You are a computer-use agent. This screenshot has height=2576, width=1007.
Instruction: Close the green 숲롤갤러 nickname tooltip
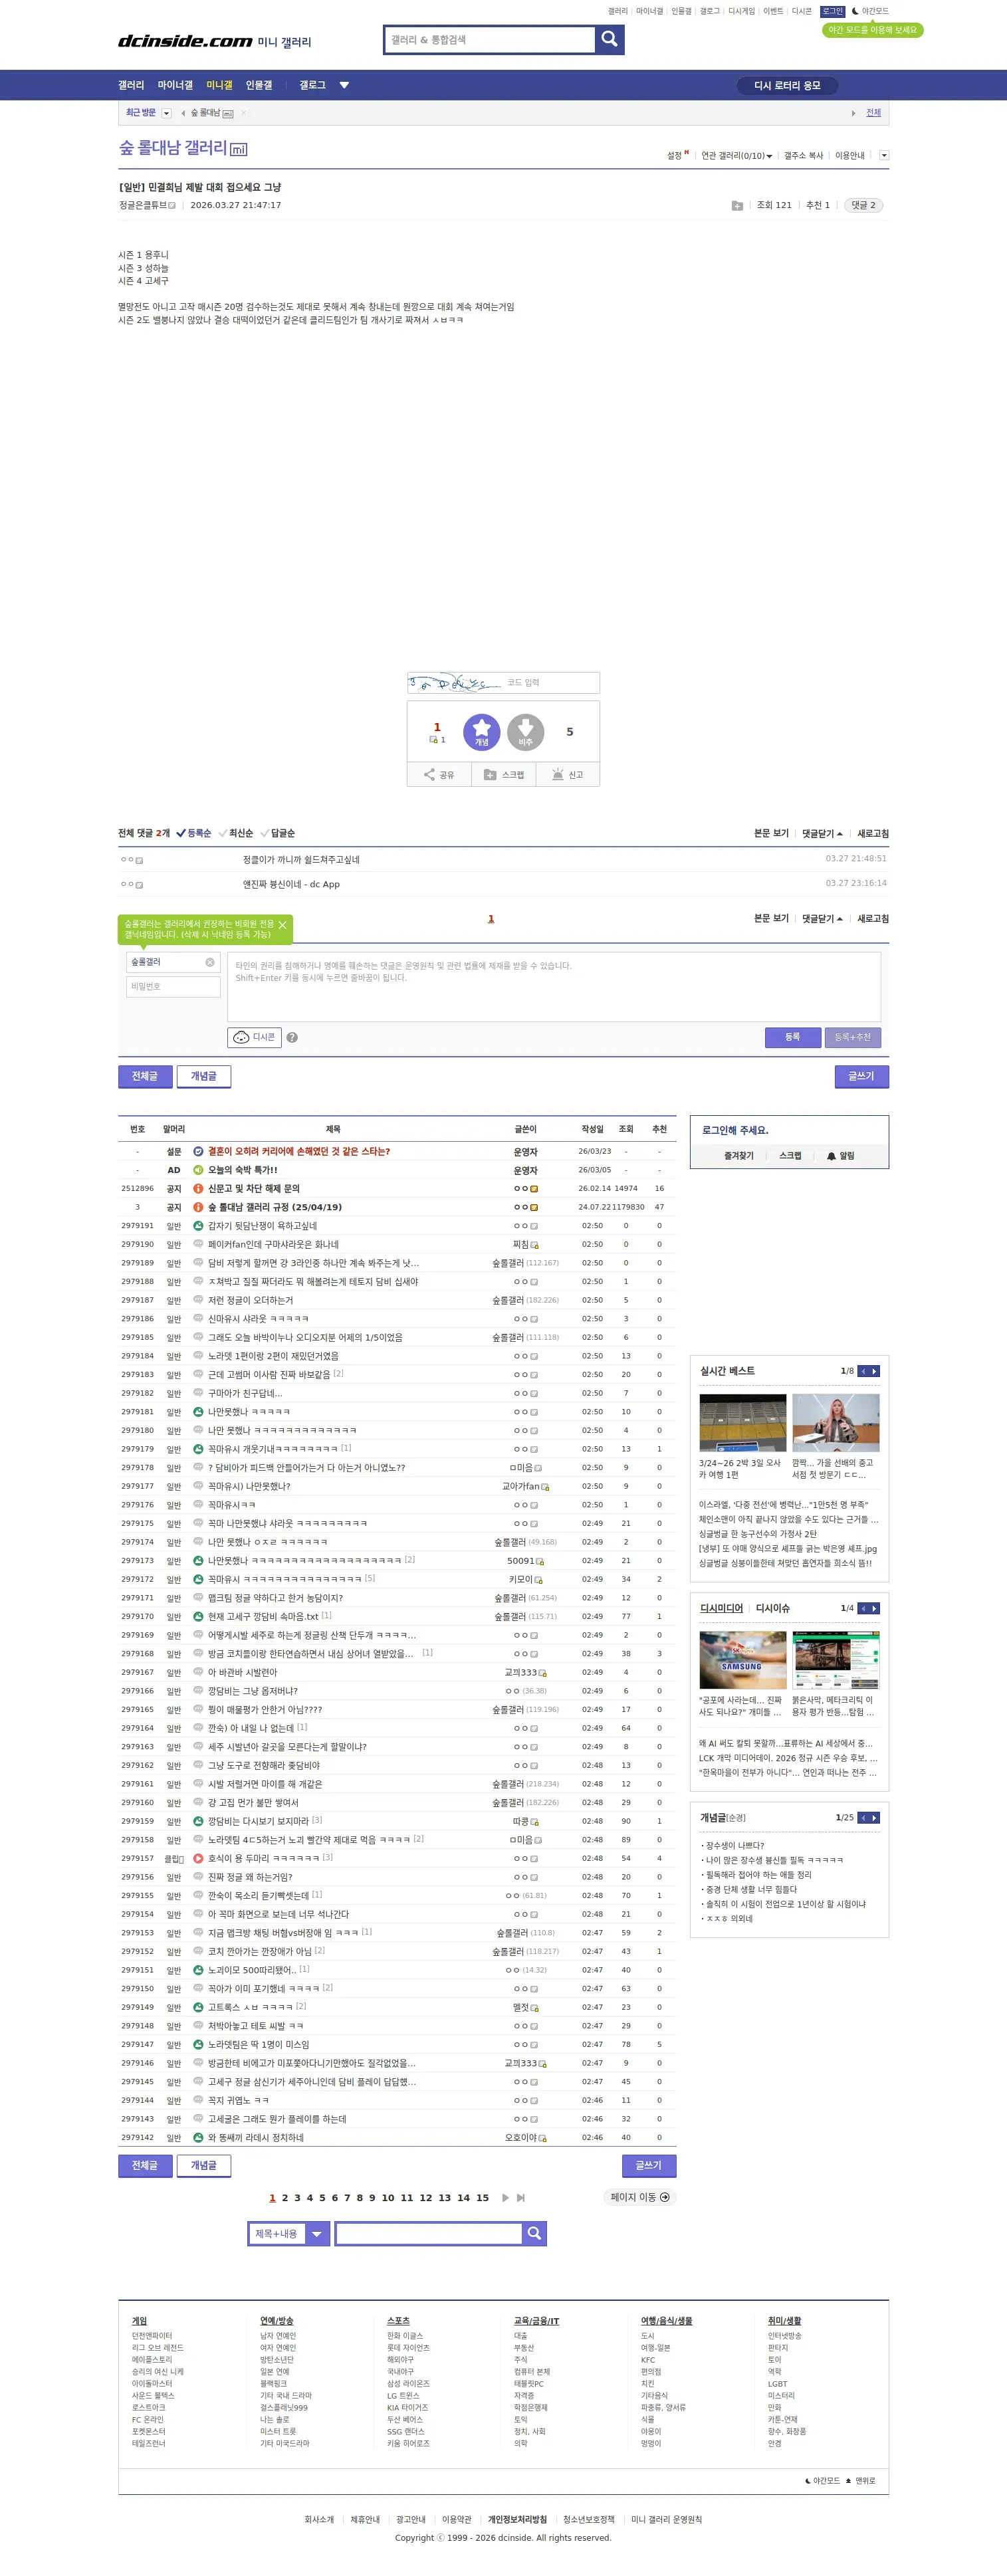(282, 925)
